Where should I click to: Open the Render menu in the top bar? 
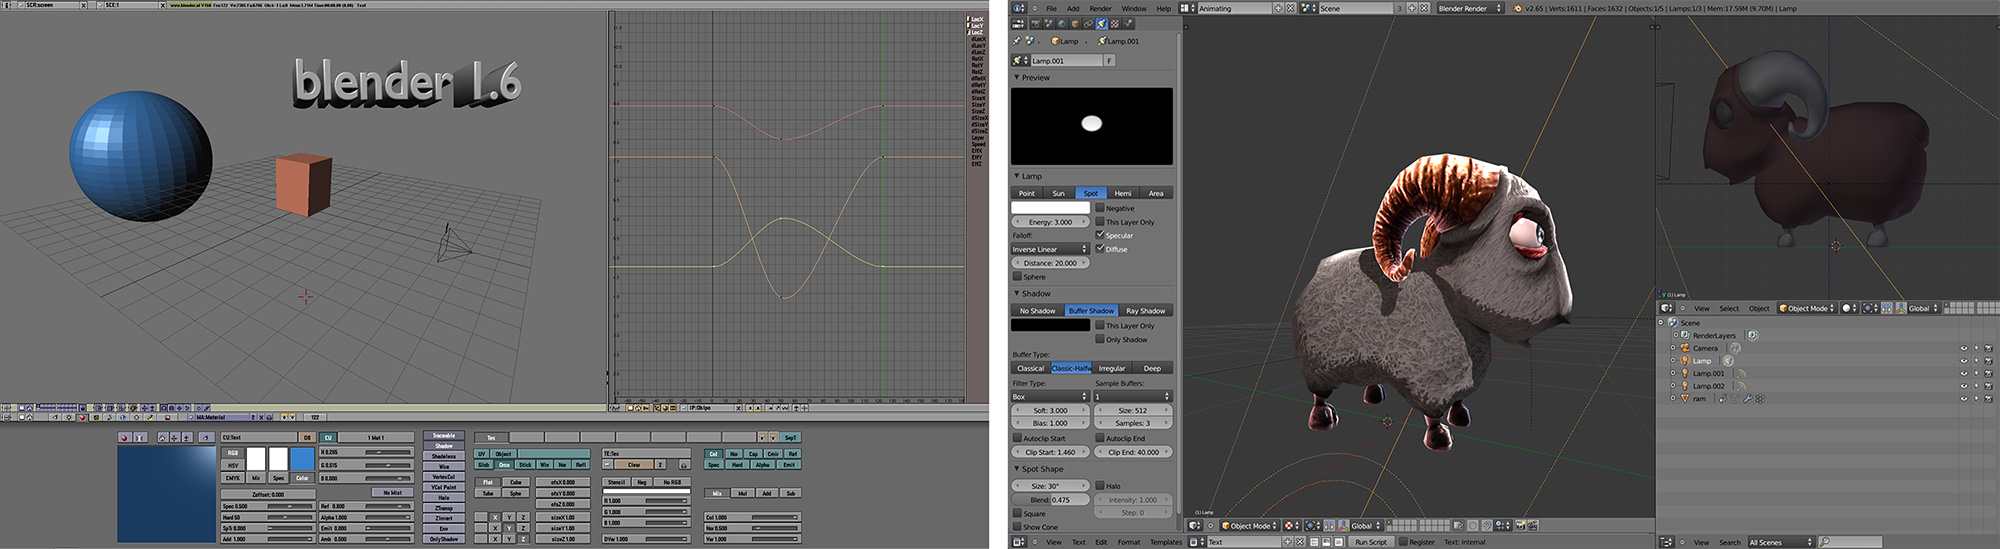tap(1100, 8)
